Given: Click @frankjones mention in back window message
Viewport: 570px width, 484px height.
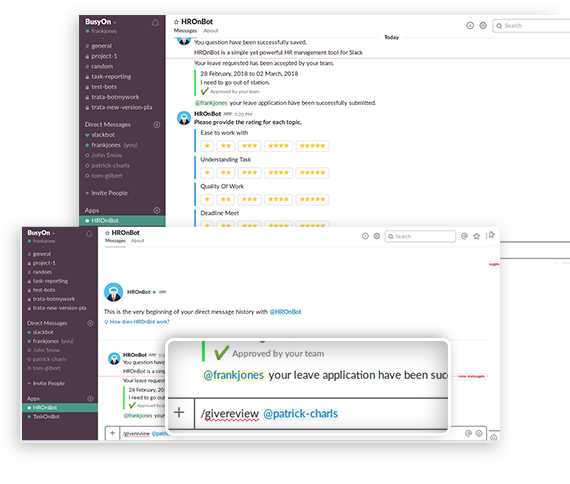Looking at the screenshot, I should 211,103.
